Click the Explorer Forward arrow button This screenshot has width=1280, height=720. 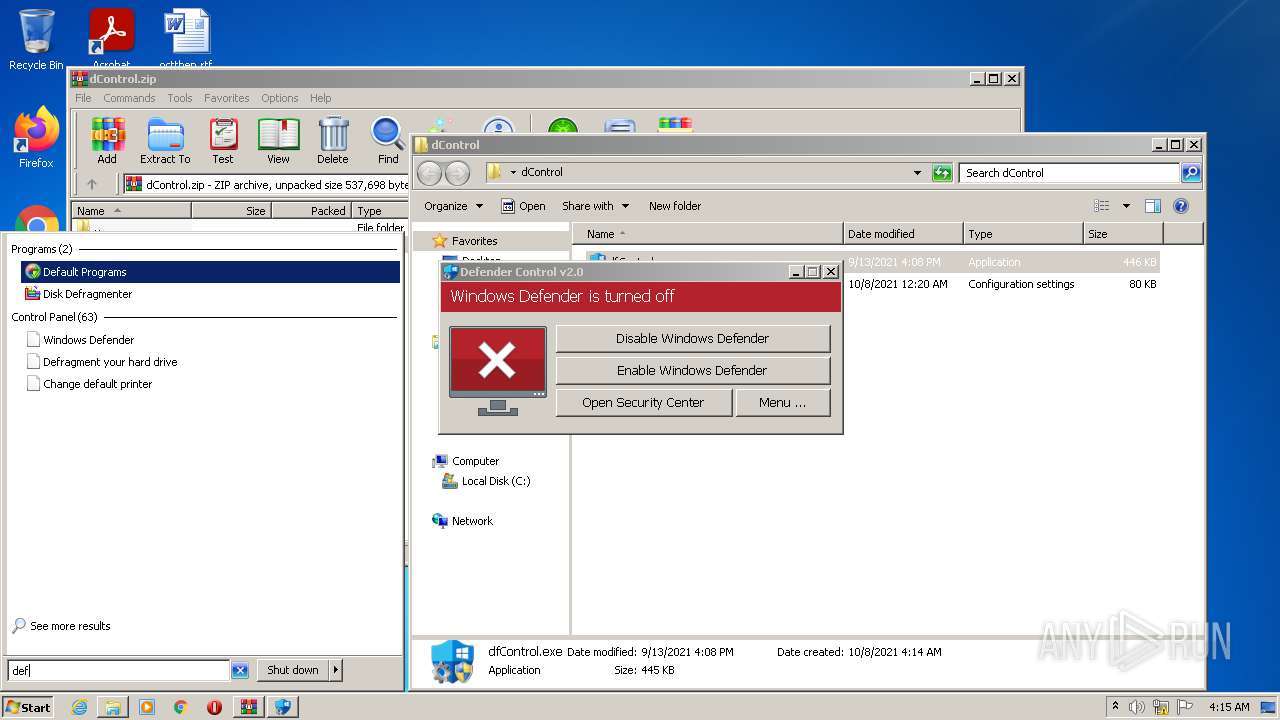pos(457,173)
